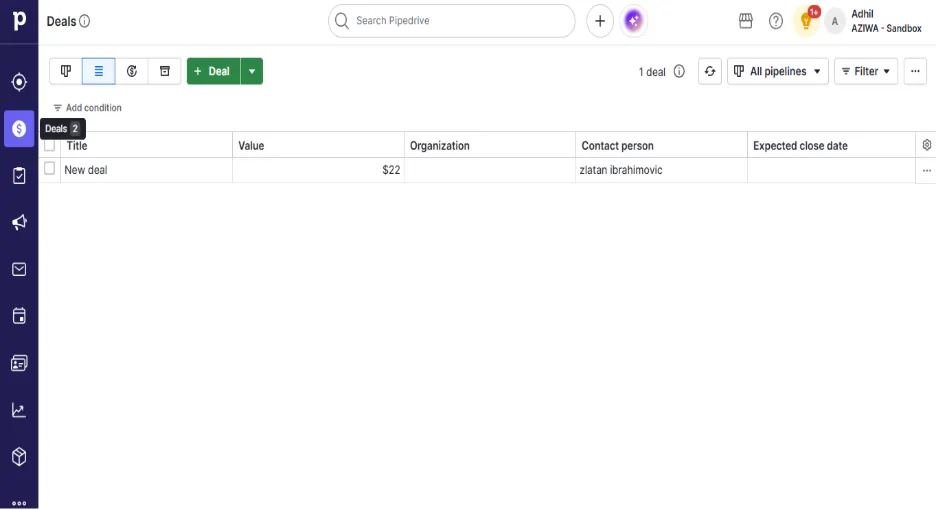Open the New deal link
Image resolution: width=936 pixels, height=510 pixels.
(x=86, y=170)
